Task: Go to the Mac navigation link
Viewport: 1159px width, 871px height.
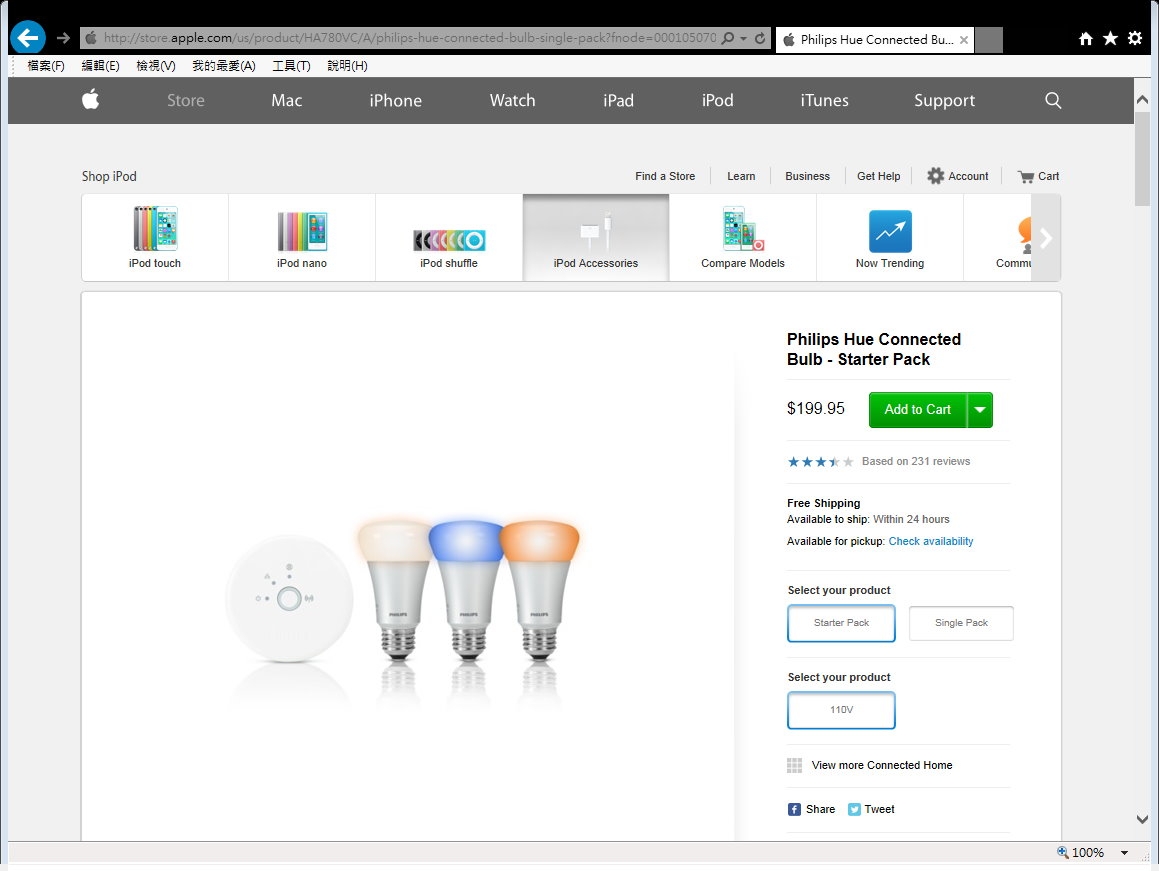Action: click(x=287, y=101)
